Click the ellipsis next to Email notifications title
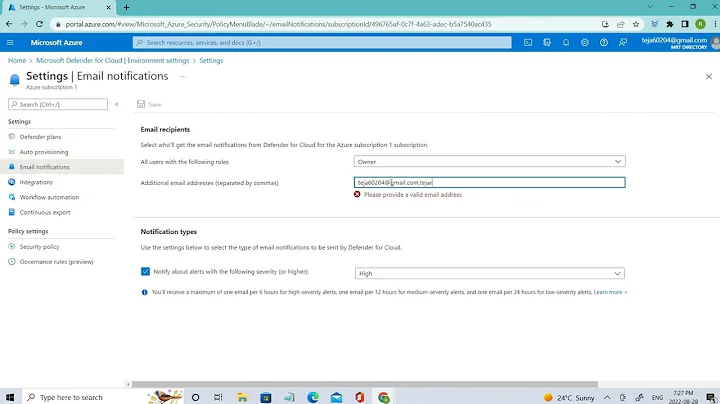The image size is (720, 404). coord(183,77)
